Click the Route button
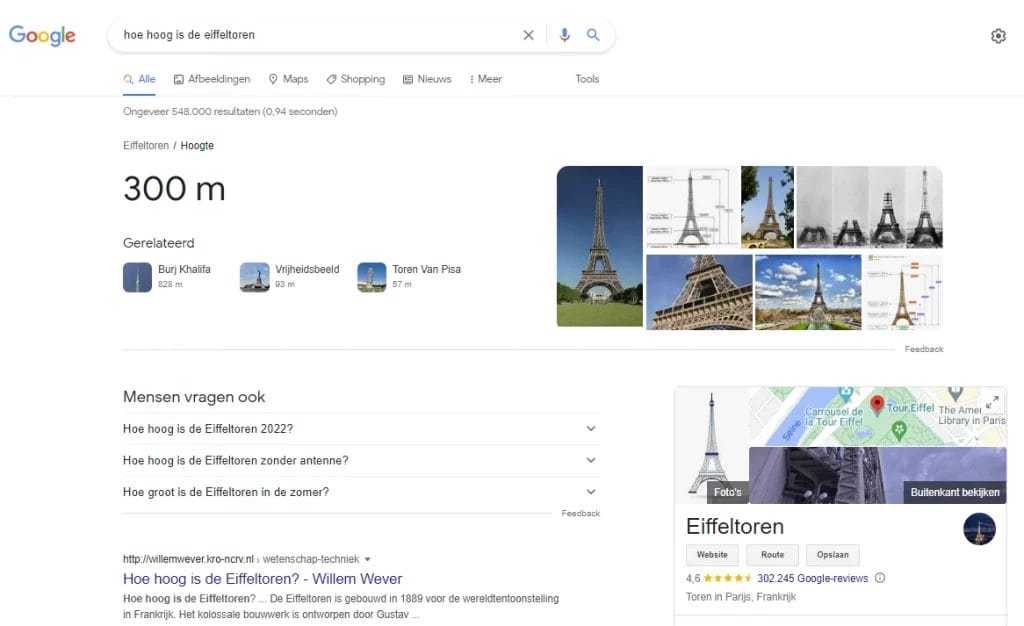 click(772, 555)
